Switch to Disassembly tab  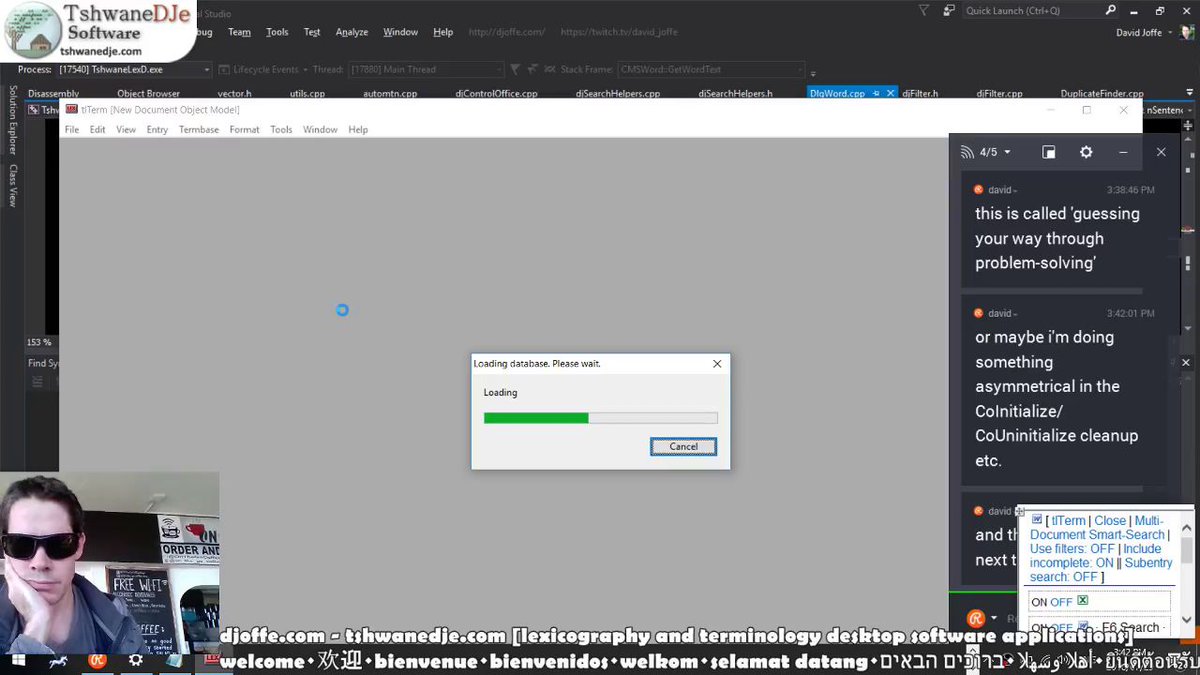tap(54, 93)
